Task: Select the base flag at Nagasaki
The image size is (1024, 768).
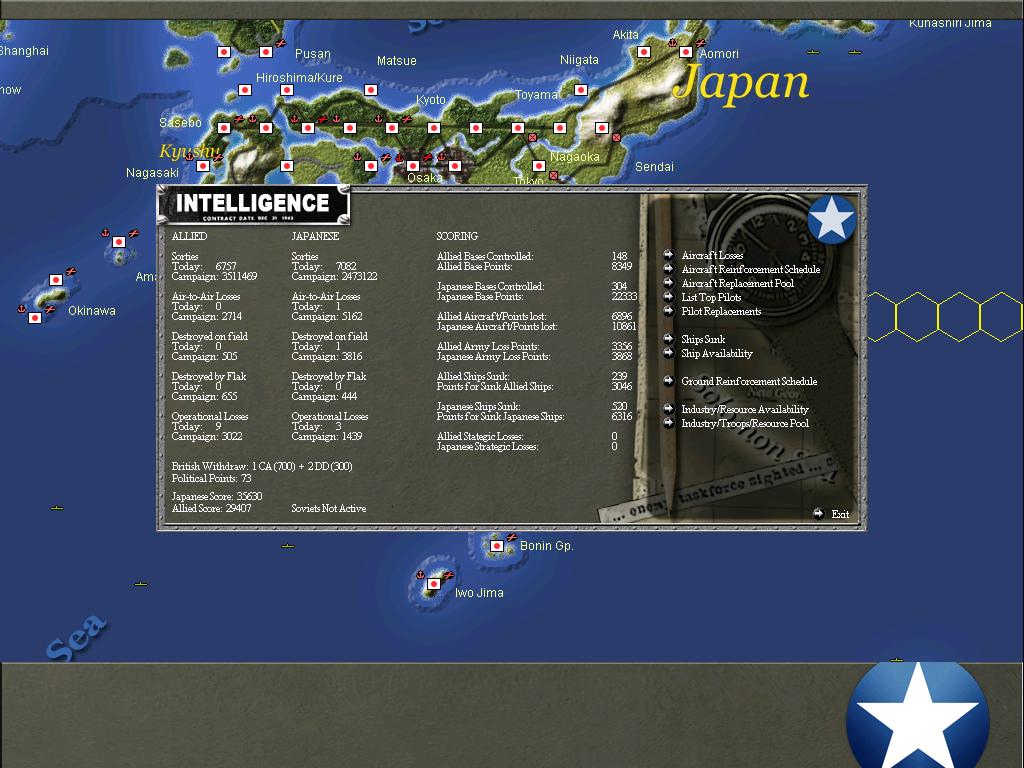Action: [203, 166]
